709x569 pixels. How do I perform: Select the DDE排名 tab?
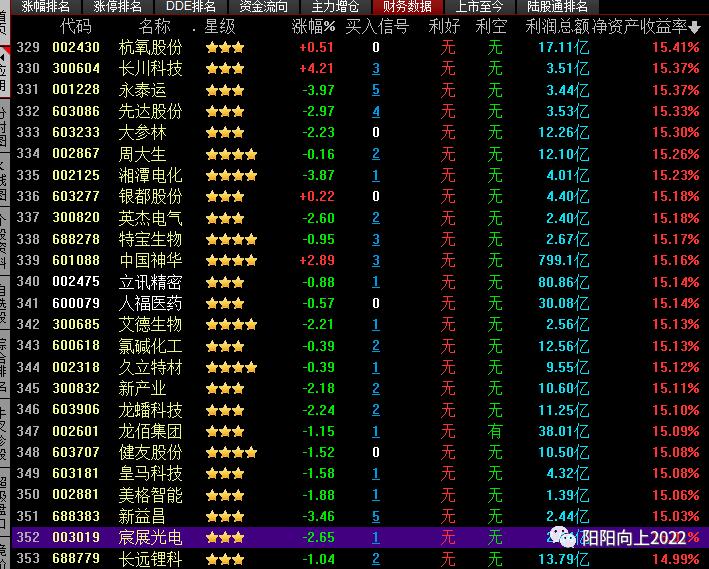(190, 6)
